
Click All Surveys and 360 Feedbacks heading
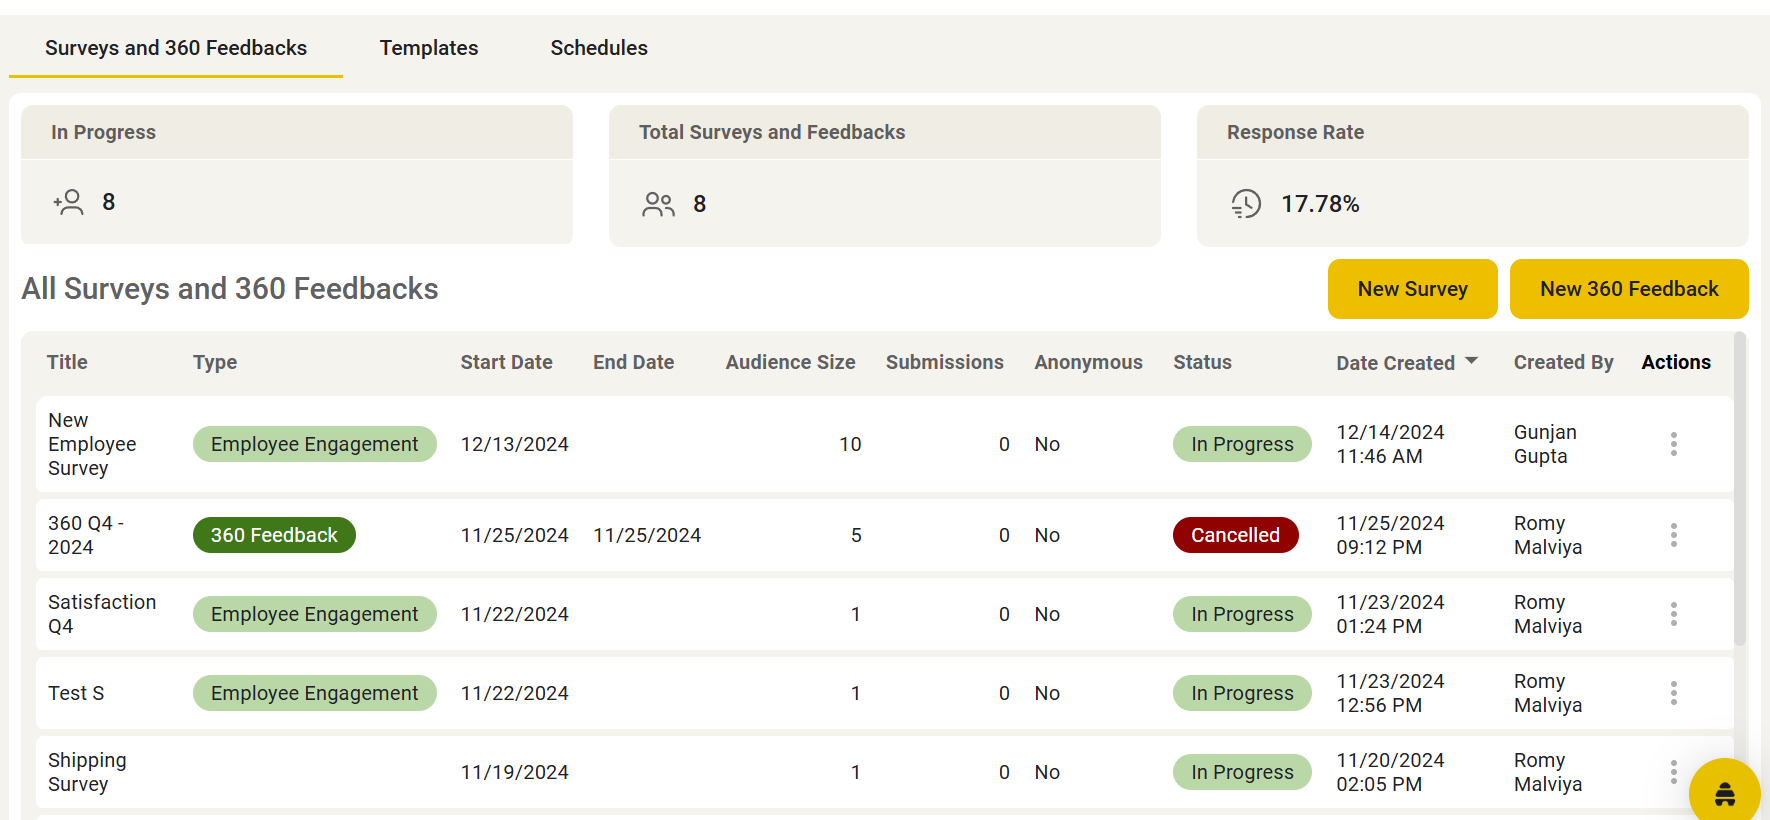(230, 289)
